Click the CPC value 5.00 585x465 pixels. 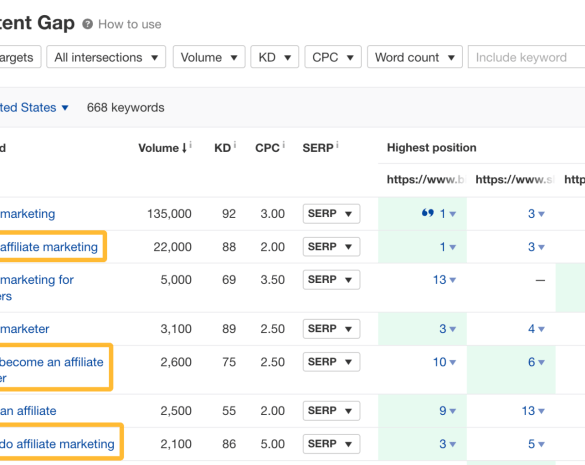[272, 444]
